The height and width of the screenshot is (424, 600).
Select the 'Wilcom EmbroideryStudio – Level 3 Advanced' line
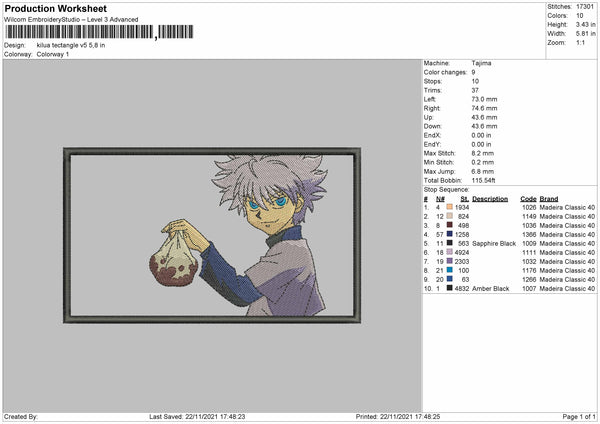pyautogui.click(x=71, y=20)
